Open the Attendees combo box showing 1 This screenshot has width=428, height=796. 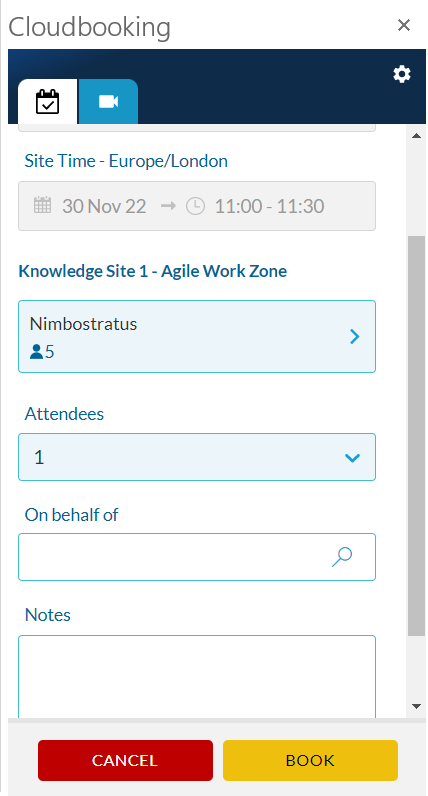point(197,457)
